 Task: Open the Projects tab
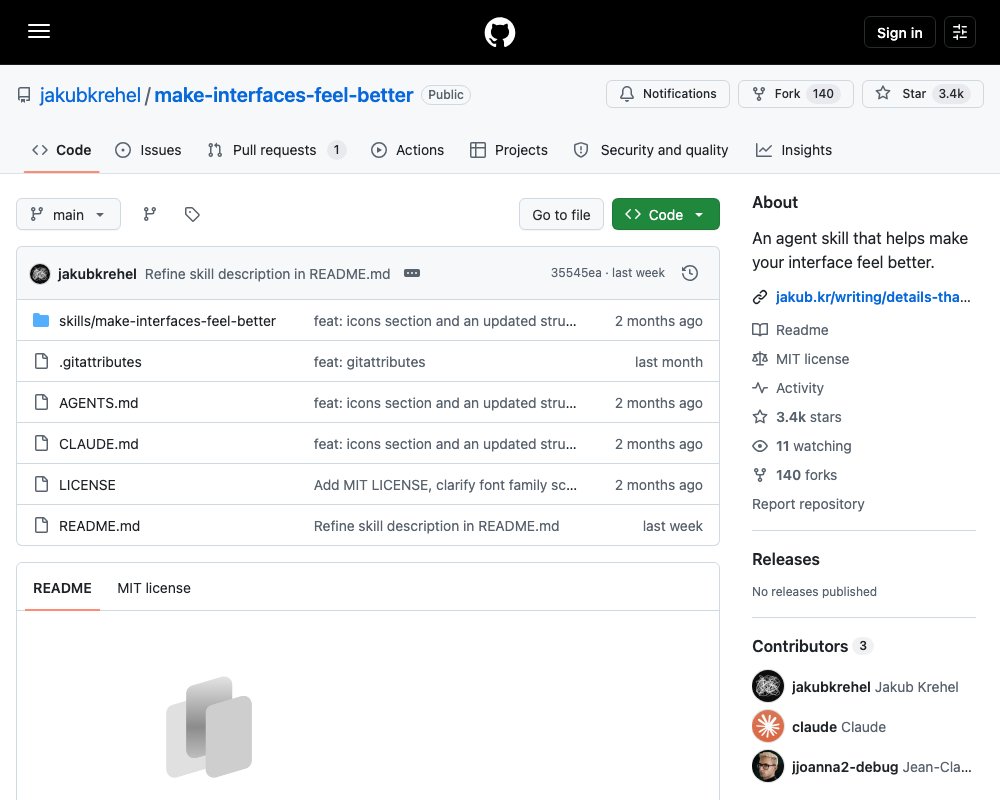click(509, 150)
